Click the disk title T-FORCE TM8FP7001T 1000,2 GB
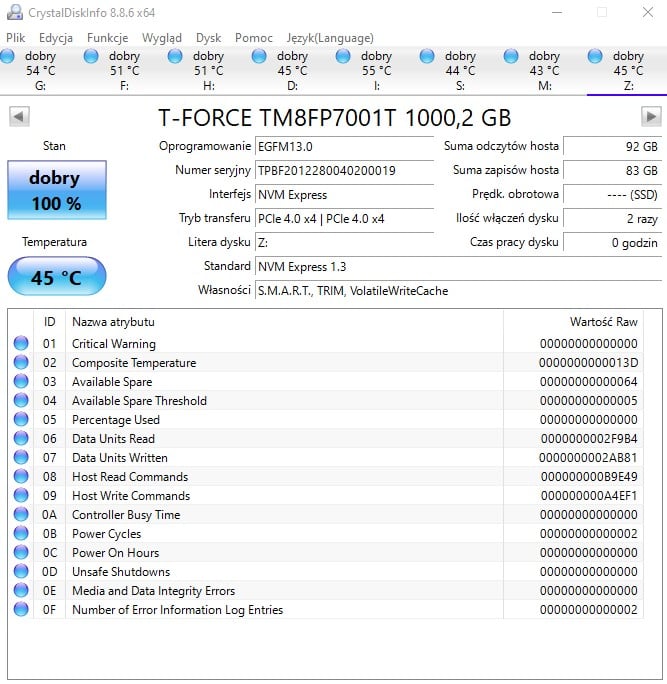 click(x=334, y=118)
